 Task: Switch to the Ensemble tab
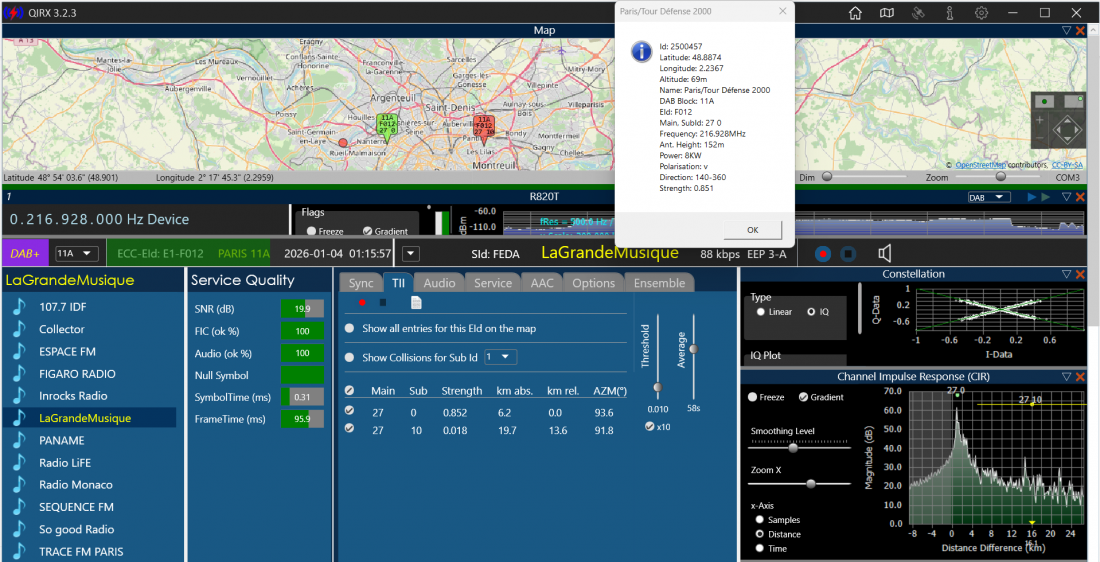coord(659,283)
